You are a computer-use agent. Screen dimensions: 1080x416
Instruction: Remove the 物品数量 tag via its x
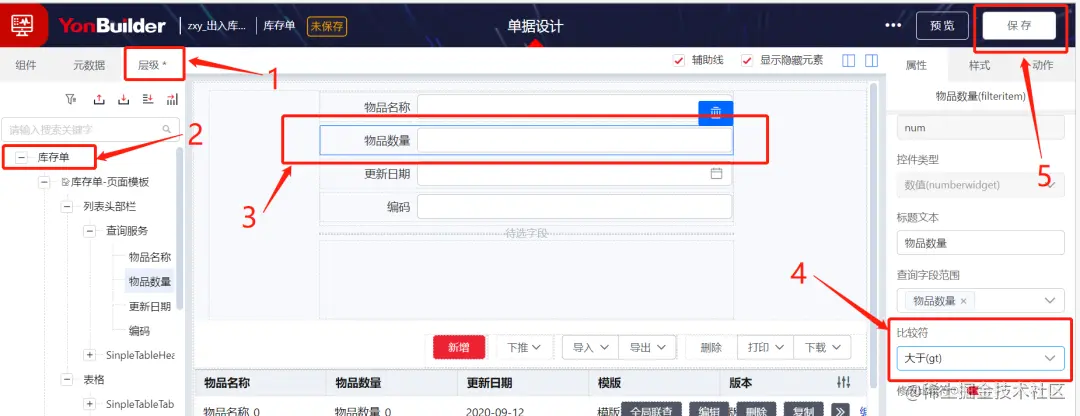[x=963, y=301]
